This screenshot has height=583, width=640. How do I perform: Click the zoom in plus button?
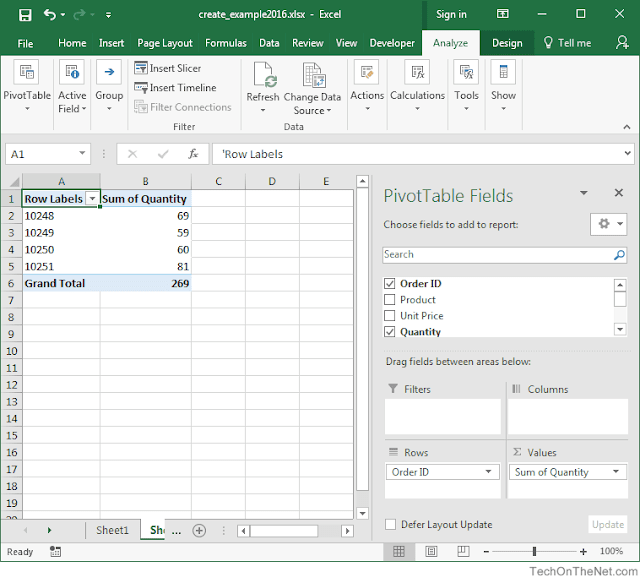pos(583,552)
